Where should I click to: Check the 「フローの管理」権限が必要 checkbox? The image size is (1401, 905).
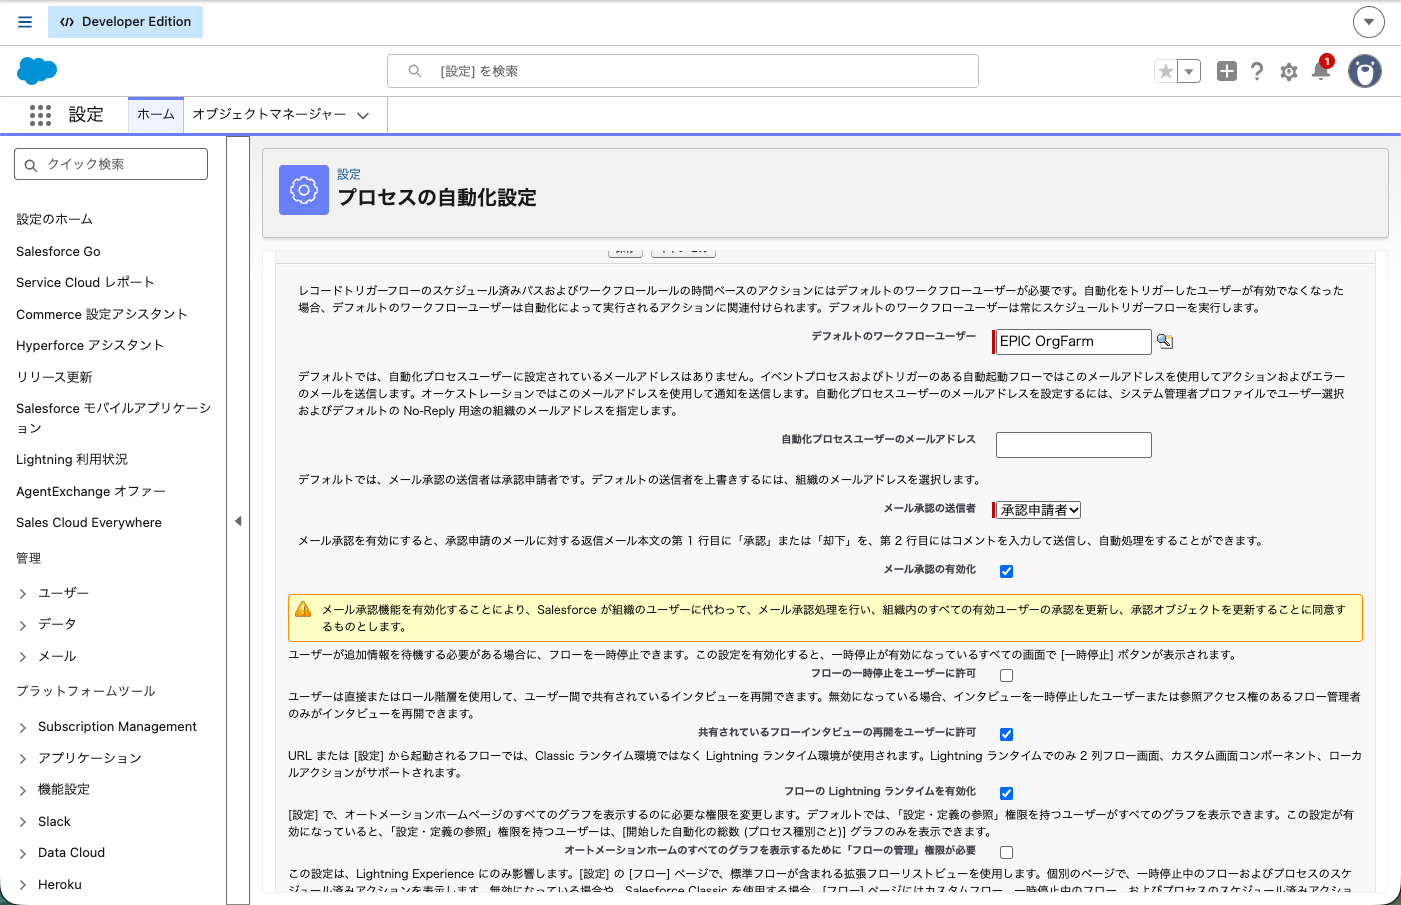tap(1006, 852)
